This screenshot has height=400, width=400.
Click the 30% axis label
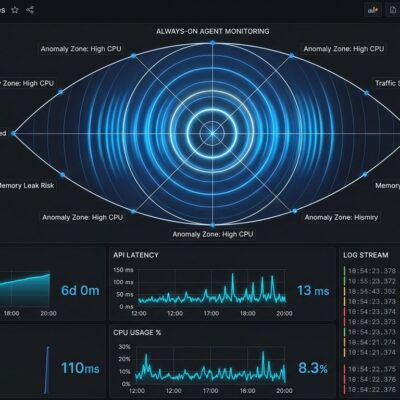click(124, 347)
